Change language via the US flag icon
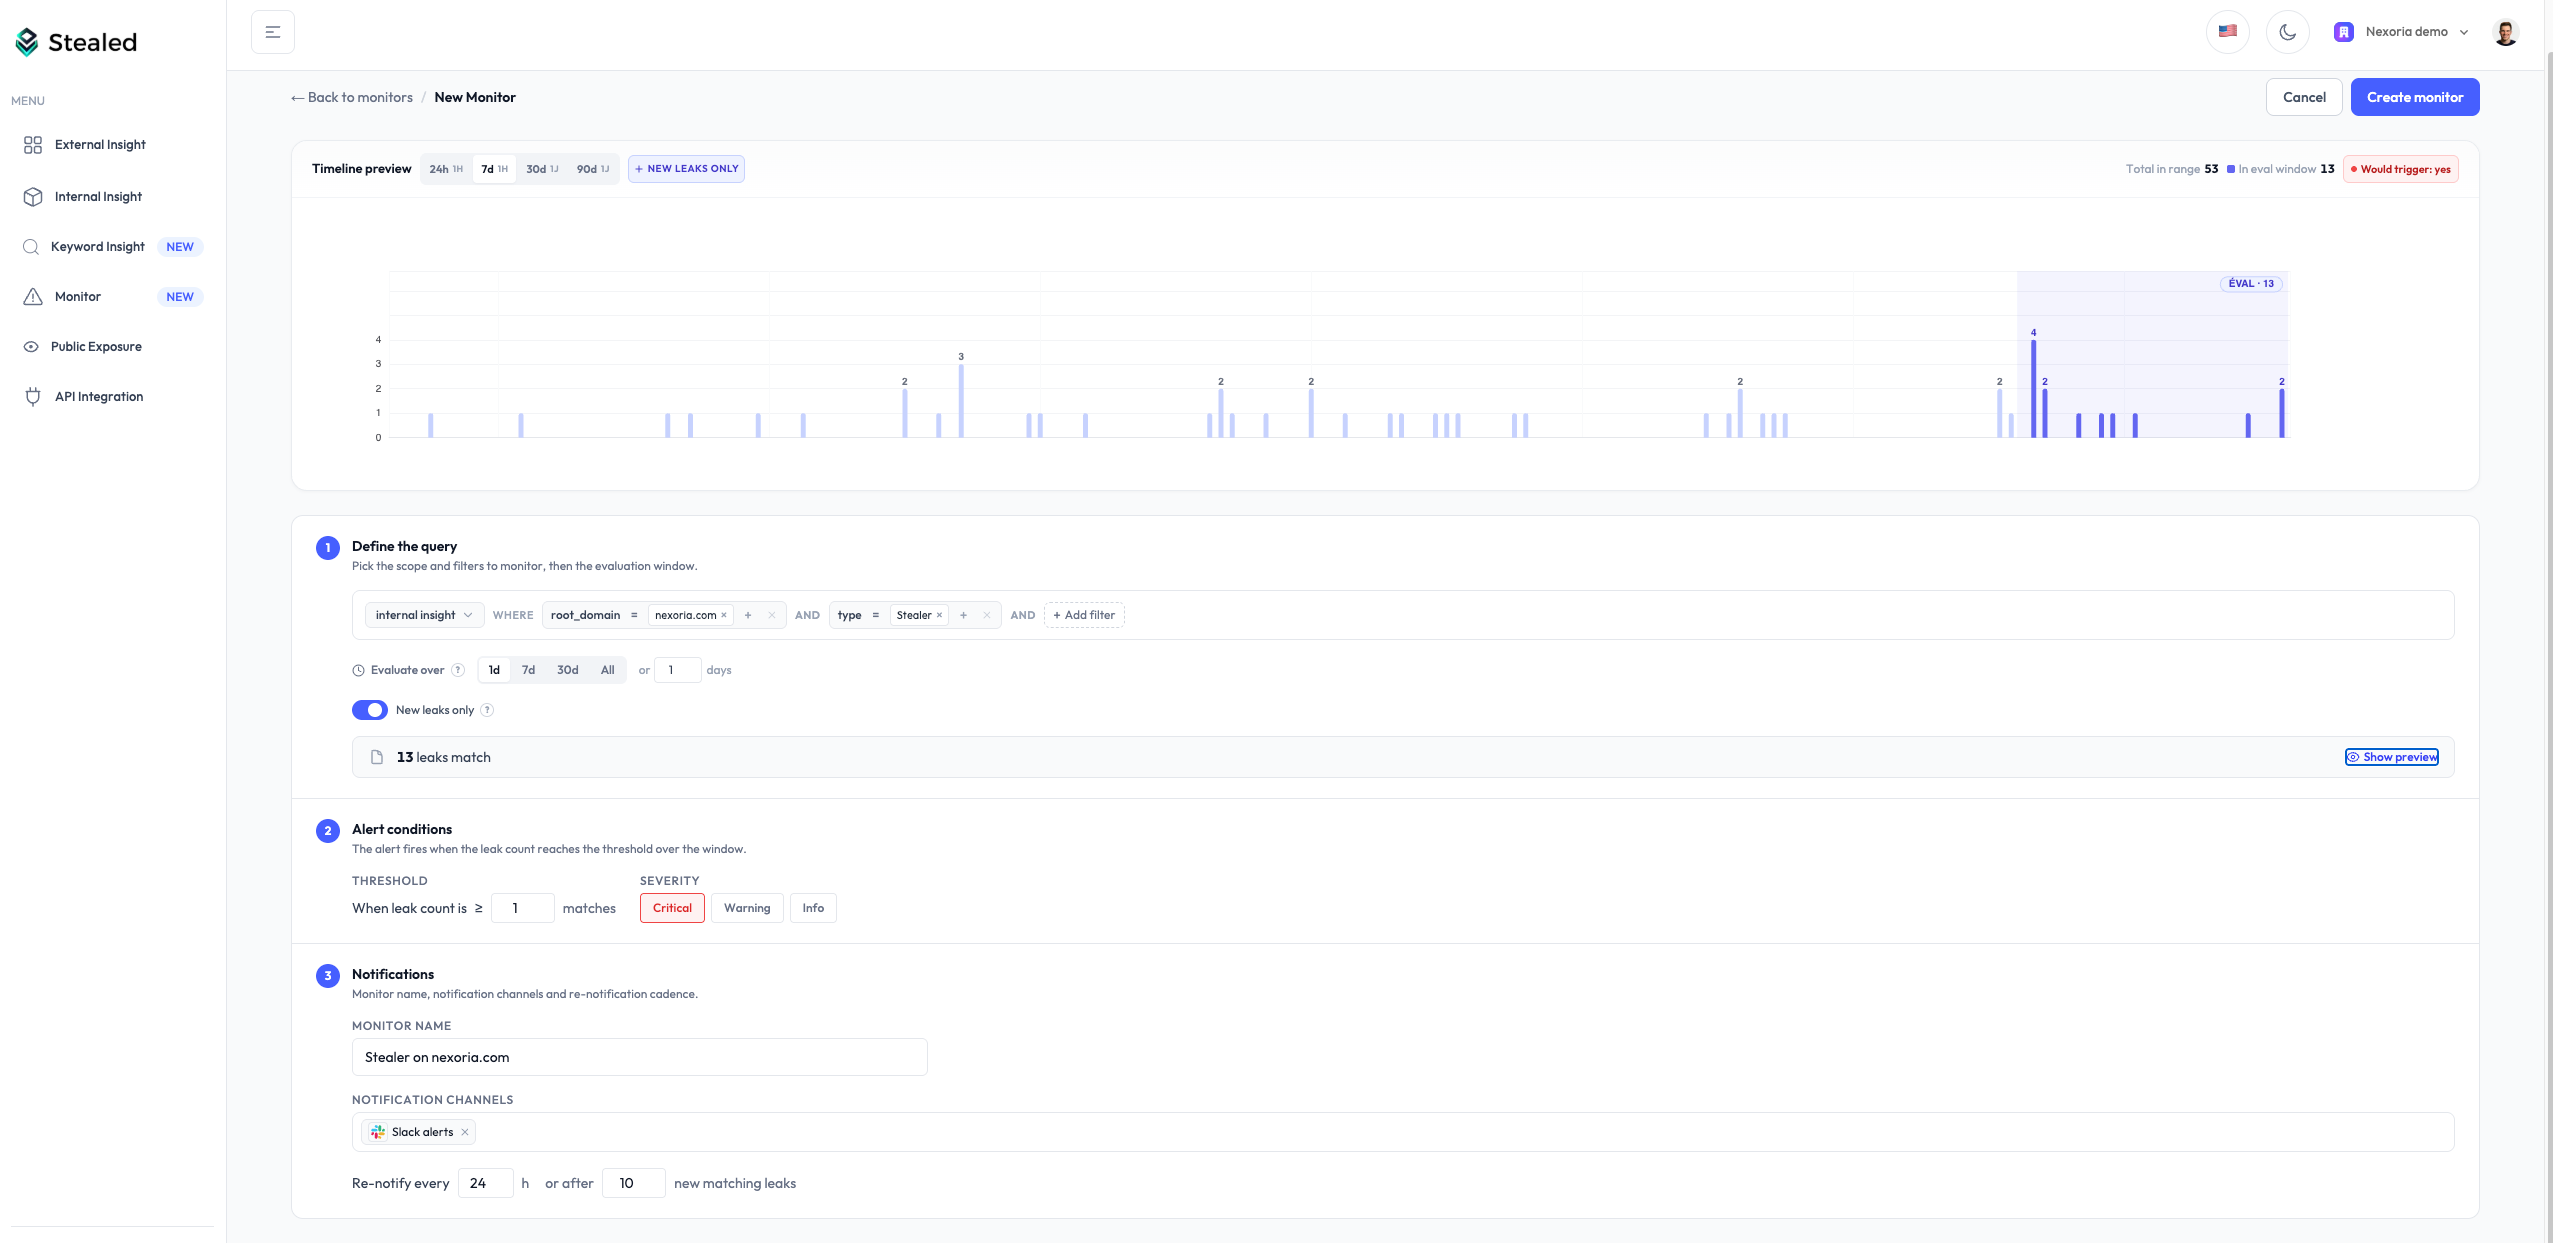The height and width of the screenshot is (1243, 2553). pos(2227,31)
